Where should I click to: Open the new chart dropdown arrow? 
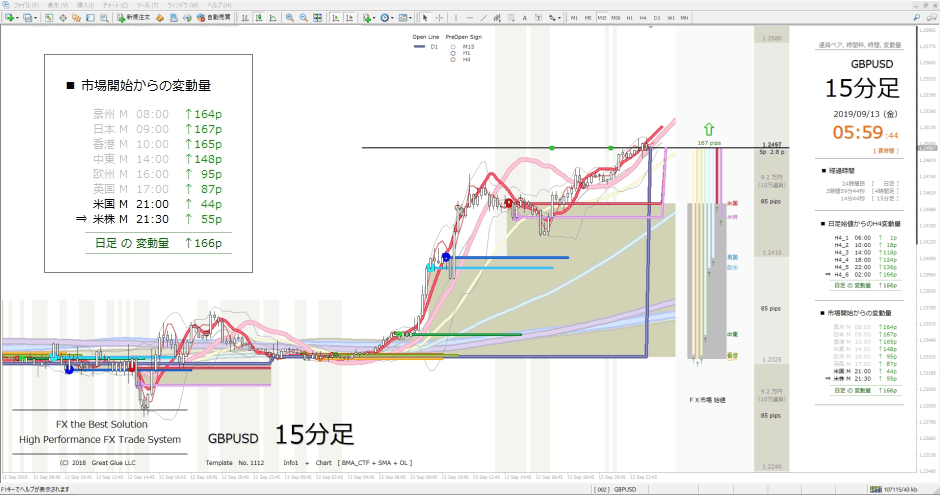pyautogui.click(x=17, y=18)
